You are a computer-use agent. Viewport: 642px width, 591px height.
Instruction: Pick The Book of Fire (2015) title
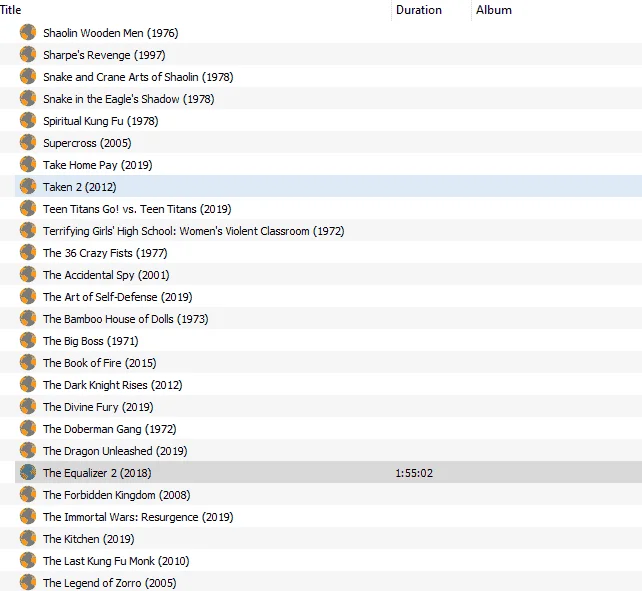(99, 363)
